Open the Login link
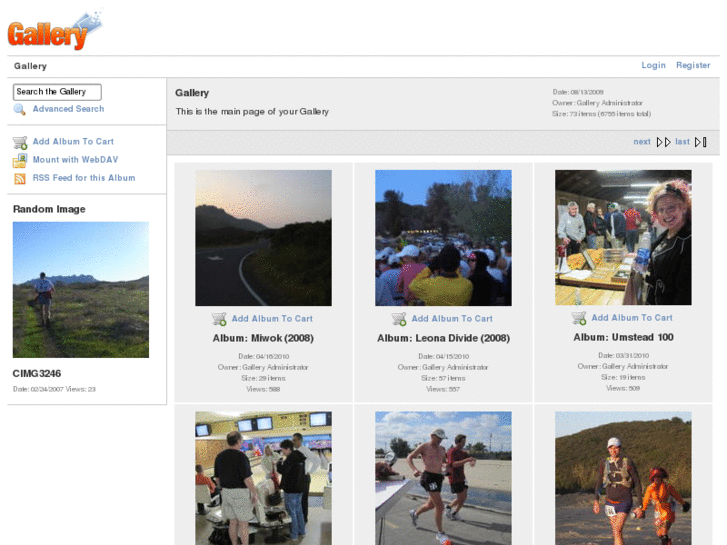The height and width of the screenshot is (545, 727). pyautogui.click(x=653, y=65)
